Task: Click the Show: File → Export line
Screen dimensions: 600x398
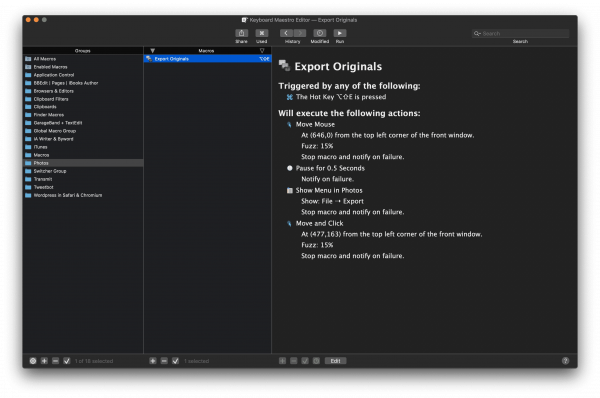Action: [x=333, y=201]
